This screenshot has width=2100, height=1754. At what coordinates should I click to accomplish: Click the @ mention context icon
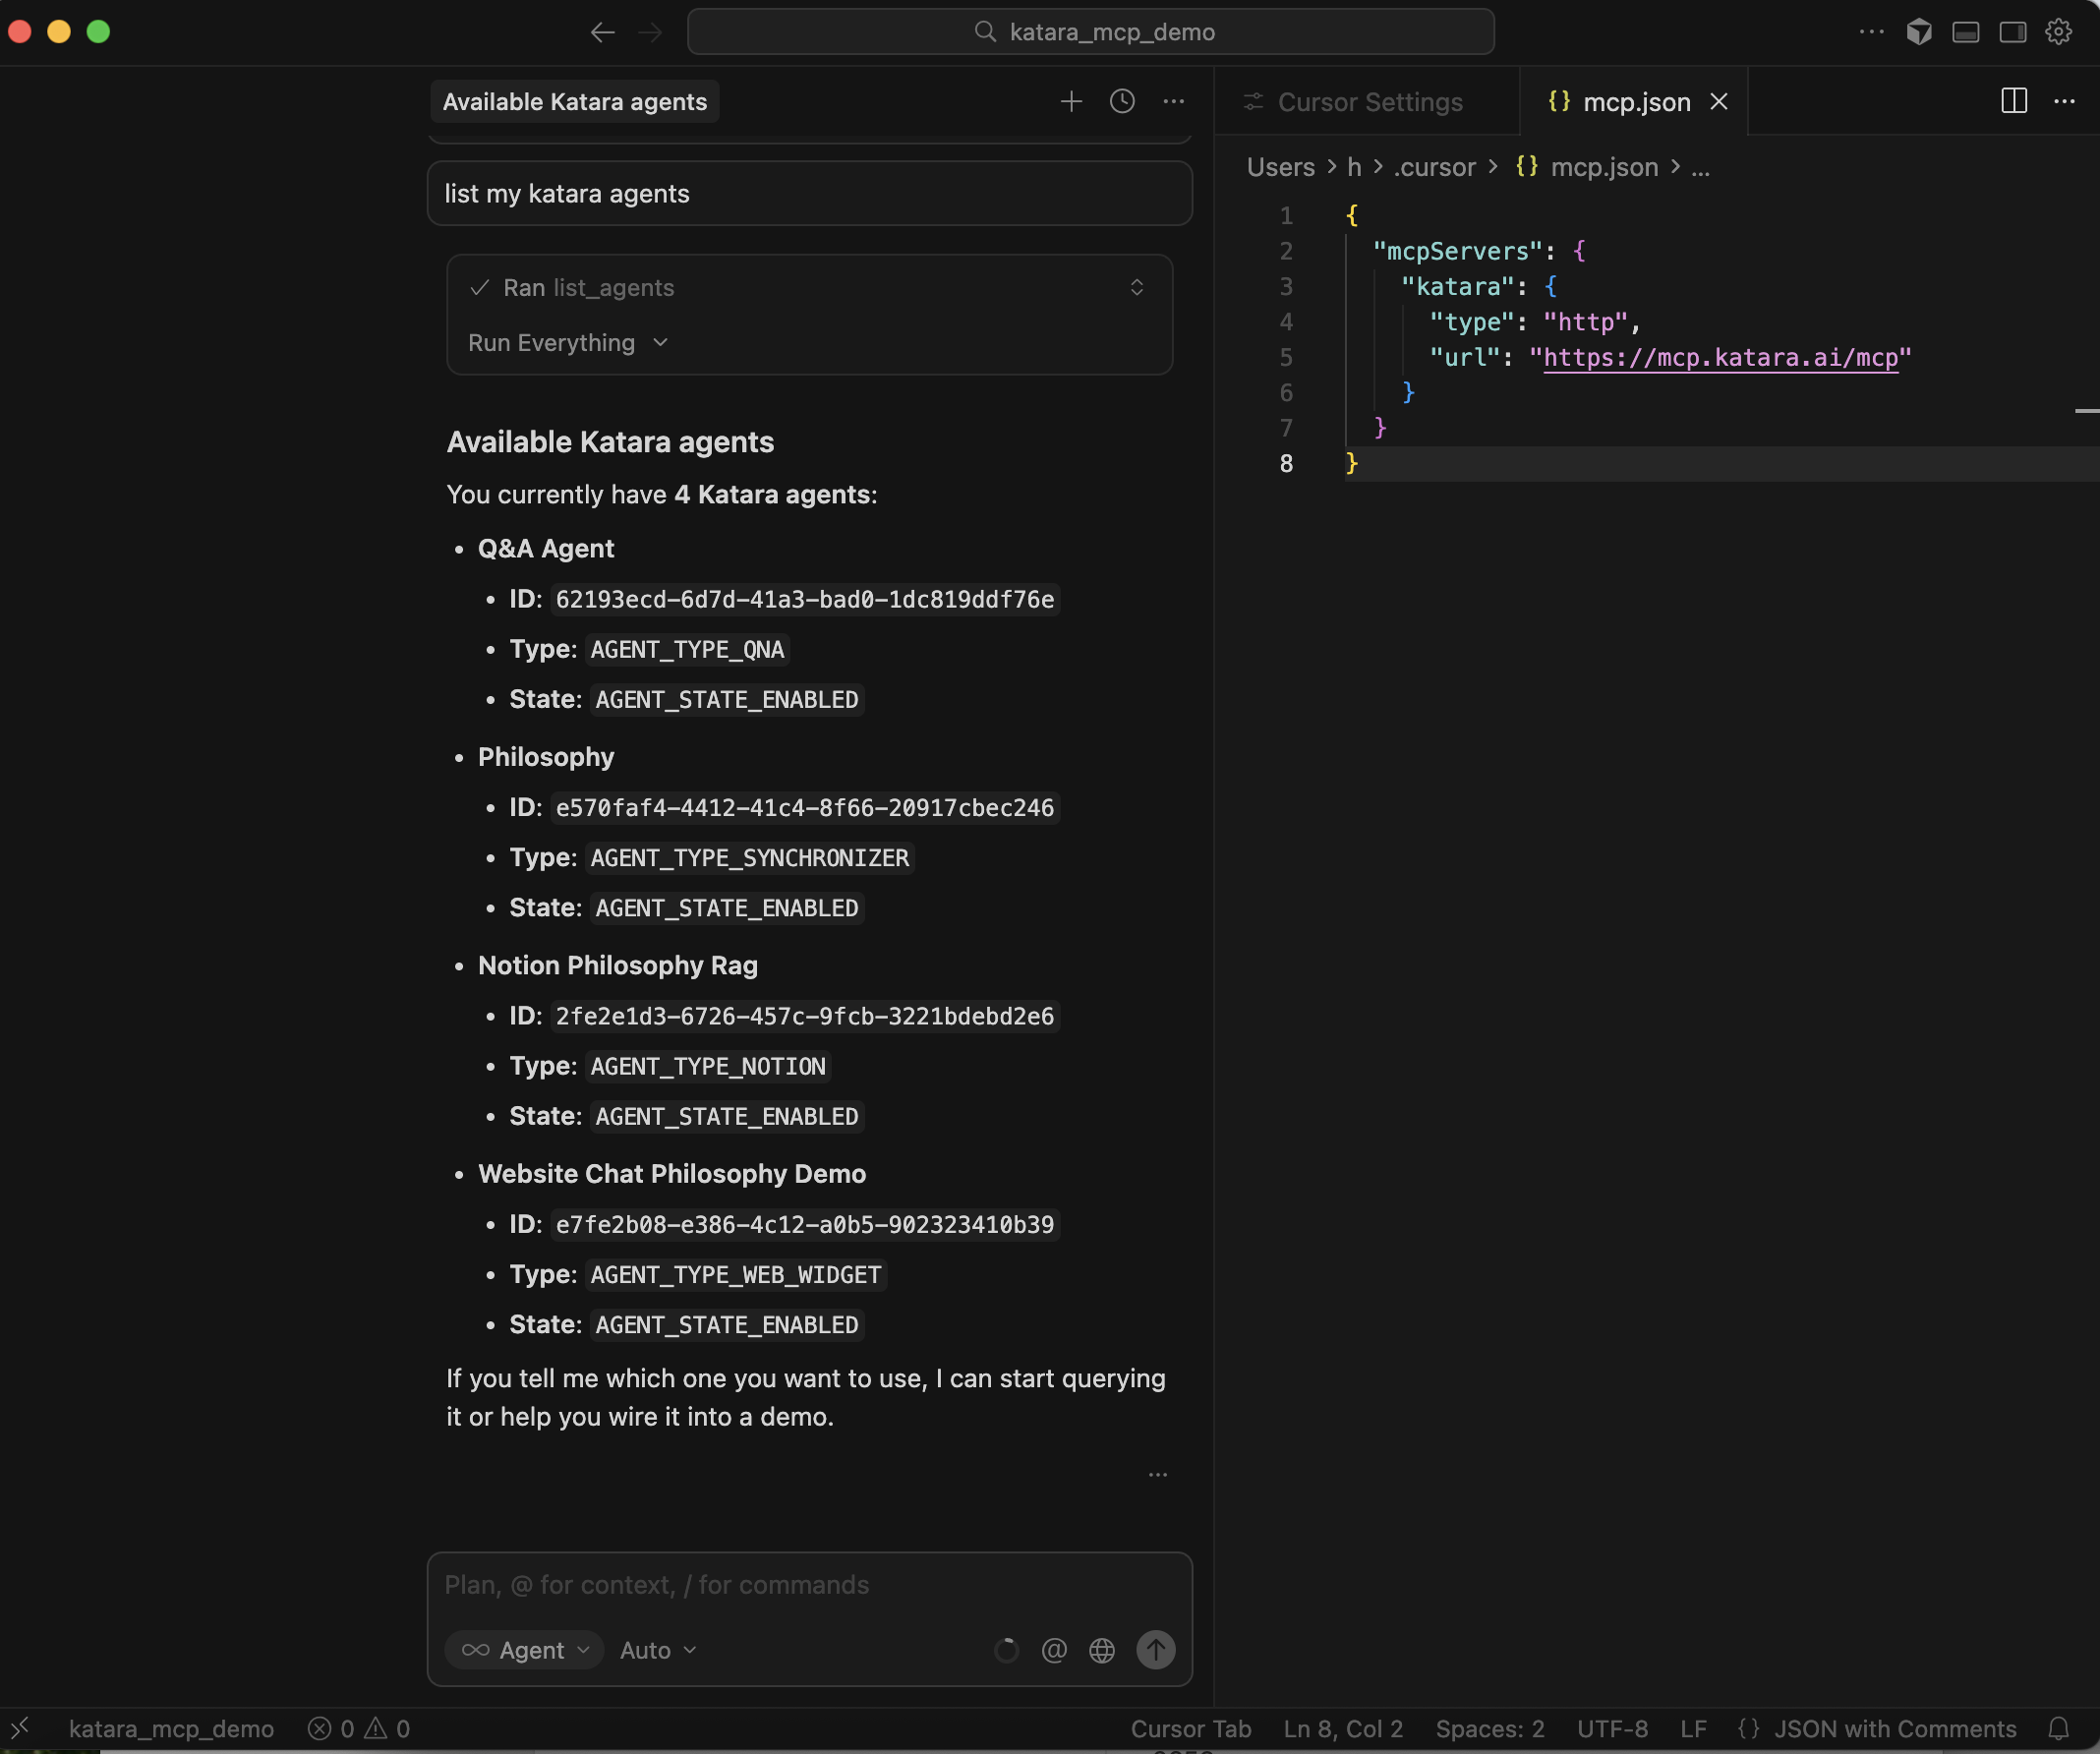click(1054, 1650)
